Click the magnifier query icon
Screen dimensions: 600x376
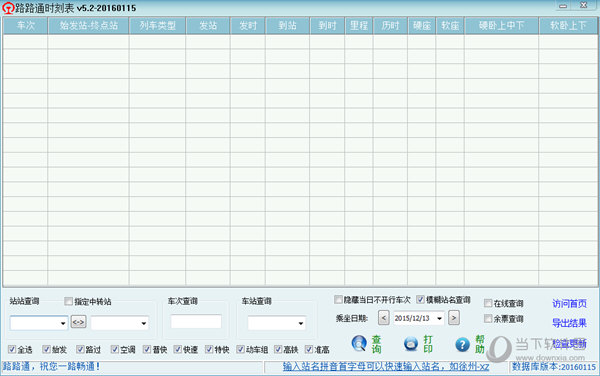click(x=359, y=343)
